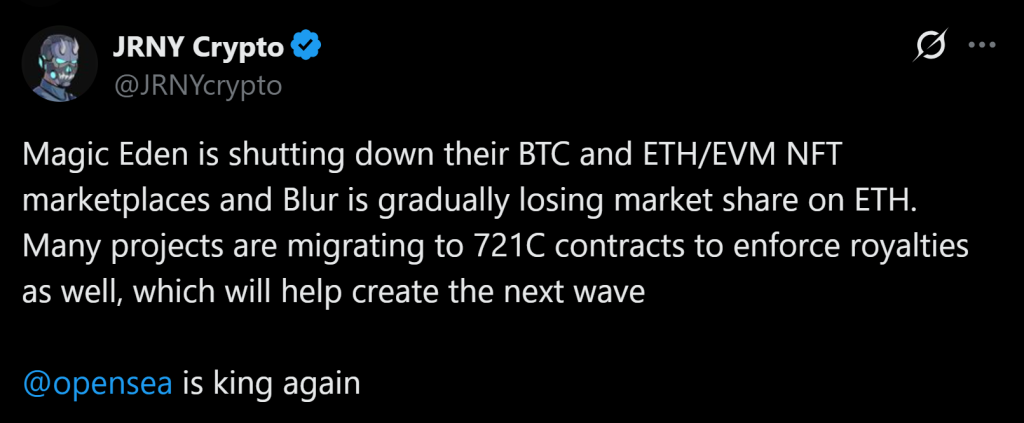Follow the @opensea mention link
Image resolution: width=1024 pixels, height=423 pixels.
pyautogui.click(x=97, y=383)
